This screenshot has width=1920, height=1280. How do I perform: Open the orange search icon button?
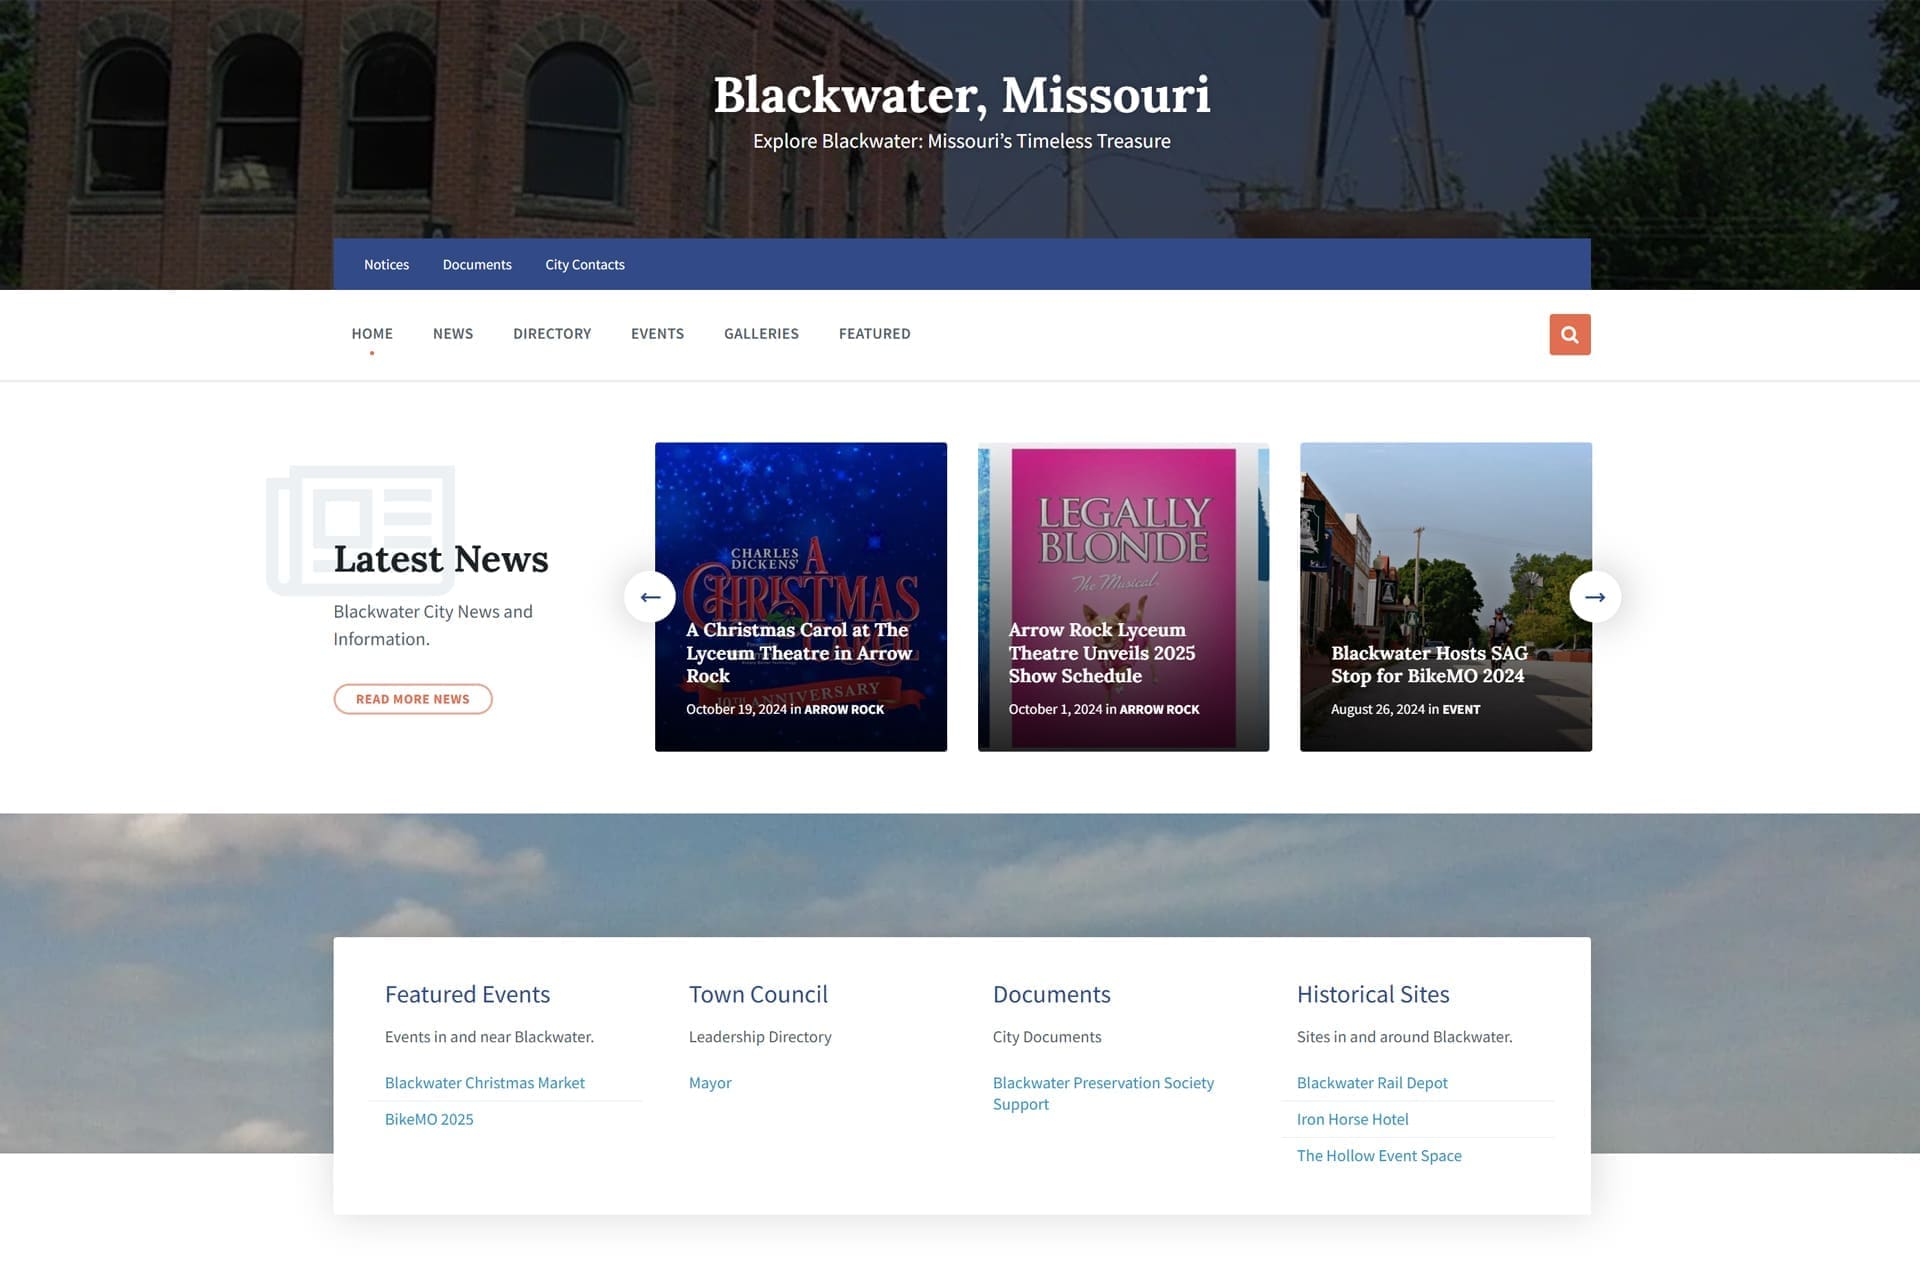(1569, 334)
